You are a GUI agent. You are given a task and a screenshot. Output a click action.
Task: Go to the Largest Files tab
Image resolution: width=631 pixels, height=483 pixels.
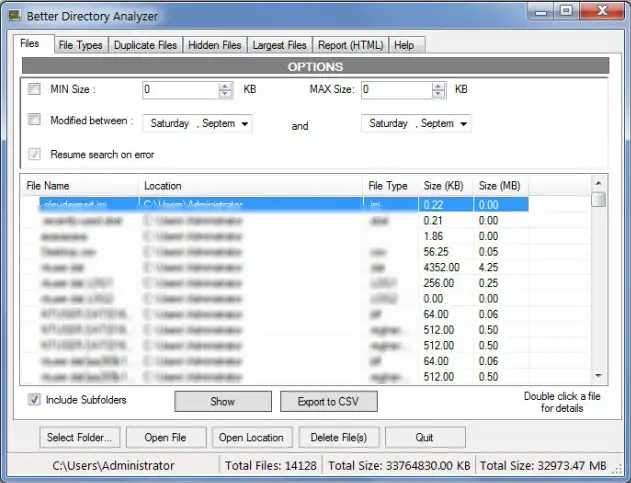[x=280, y=45]
